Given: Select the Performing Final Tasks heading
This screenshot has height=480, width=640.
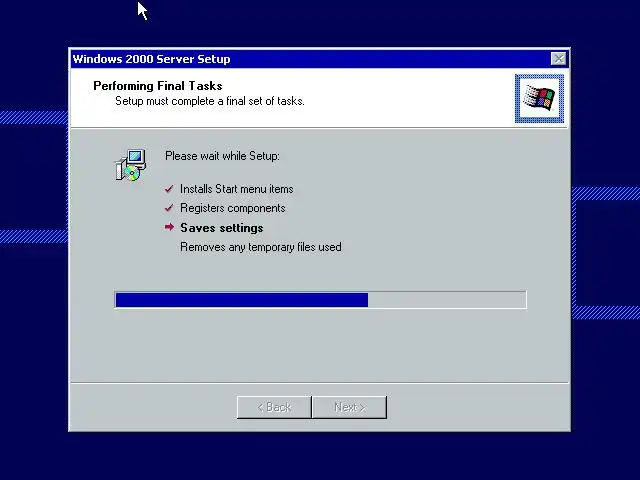Looking at the screenshot, I should point(158,86).
